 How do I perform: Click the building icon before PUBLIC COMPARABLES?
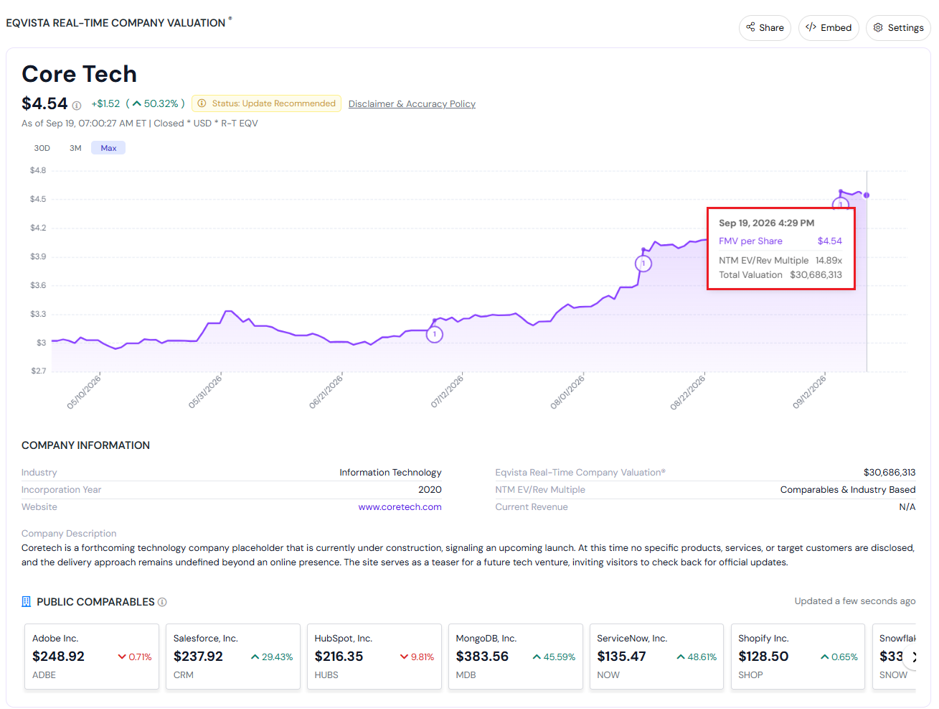26,602
